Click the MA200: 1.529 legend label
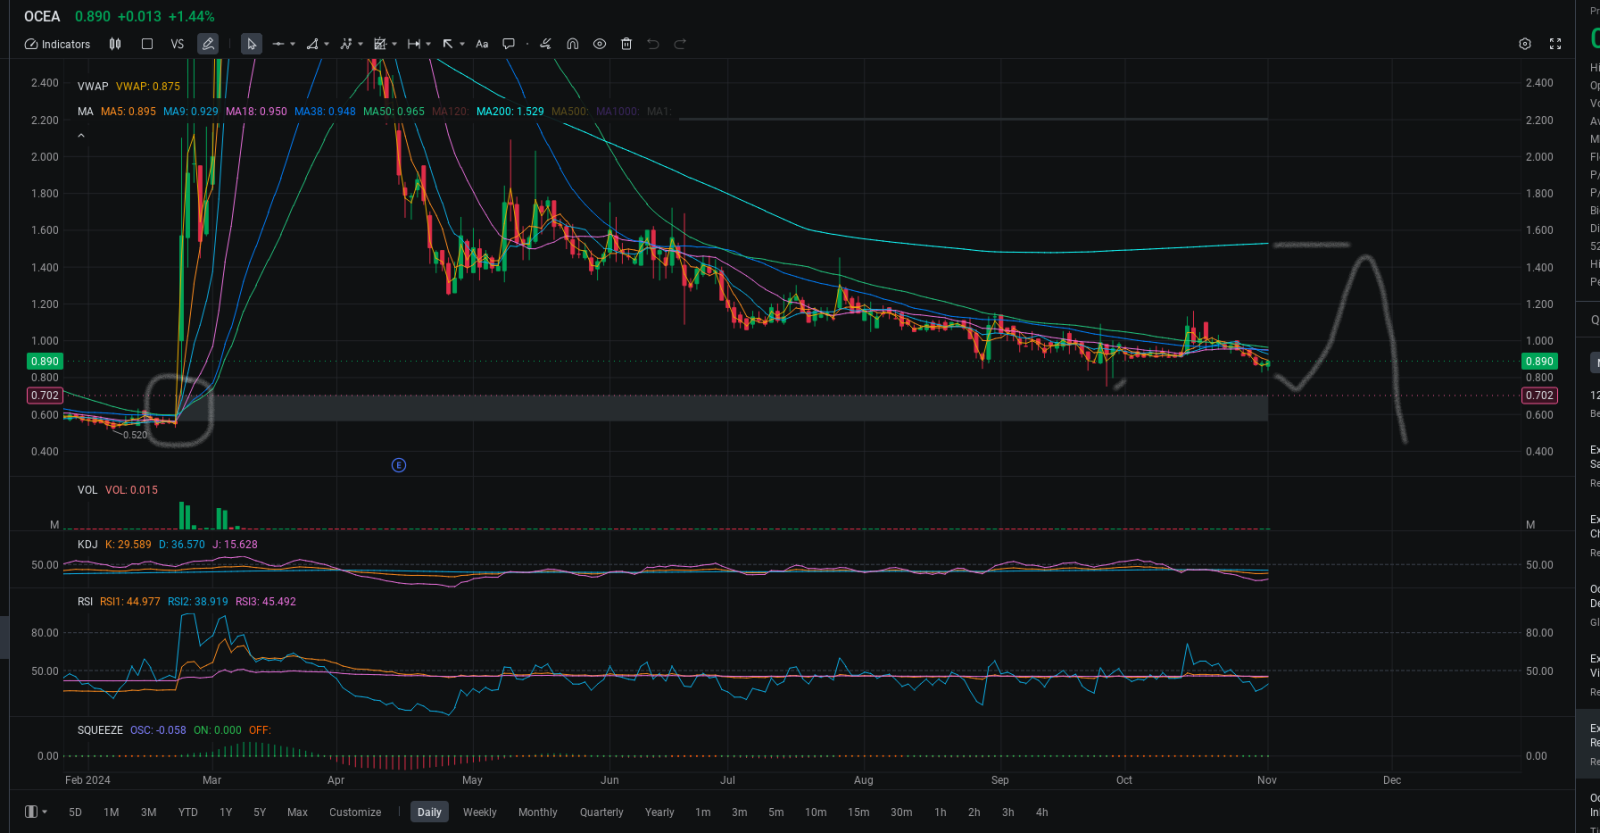The image size is (1600, 833). pos(510,111)
